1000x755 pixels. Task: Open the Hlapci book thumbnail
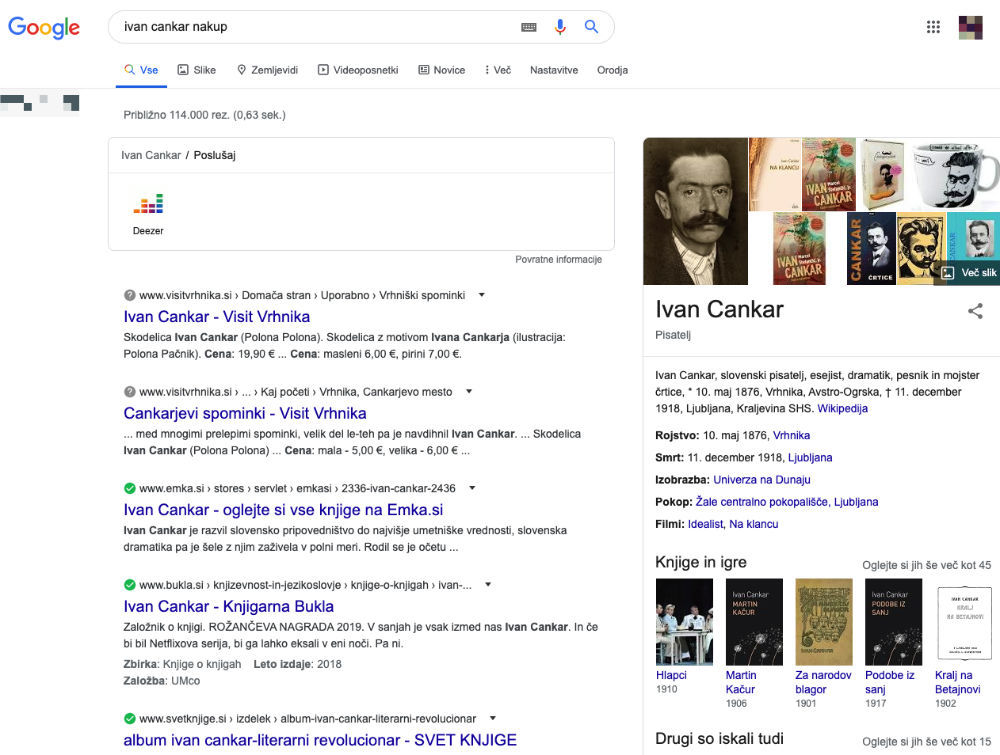click(x=684, y=622)
